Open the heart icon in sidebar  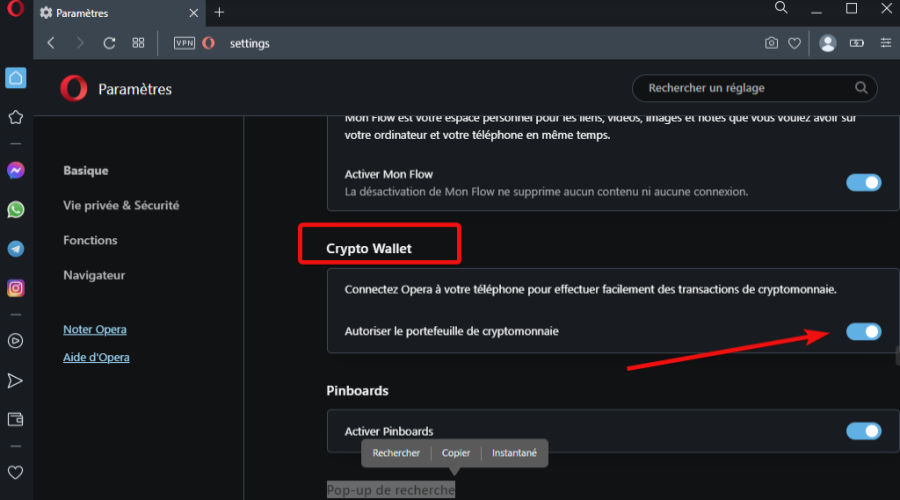point(15,472)
